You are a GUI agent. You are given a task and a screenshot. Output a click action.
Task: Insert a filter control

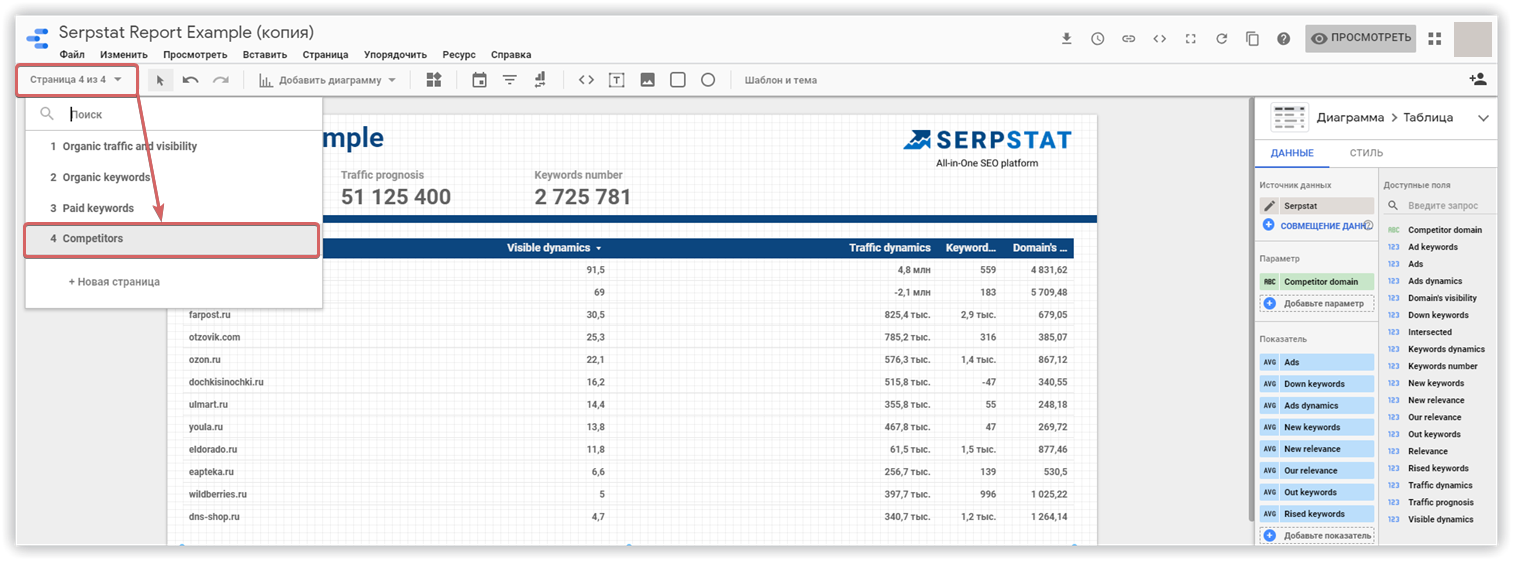510,80
